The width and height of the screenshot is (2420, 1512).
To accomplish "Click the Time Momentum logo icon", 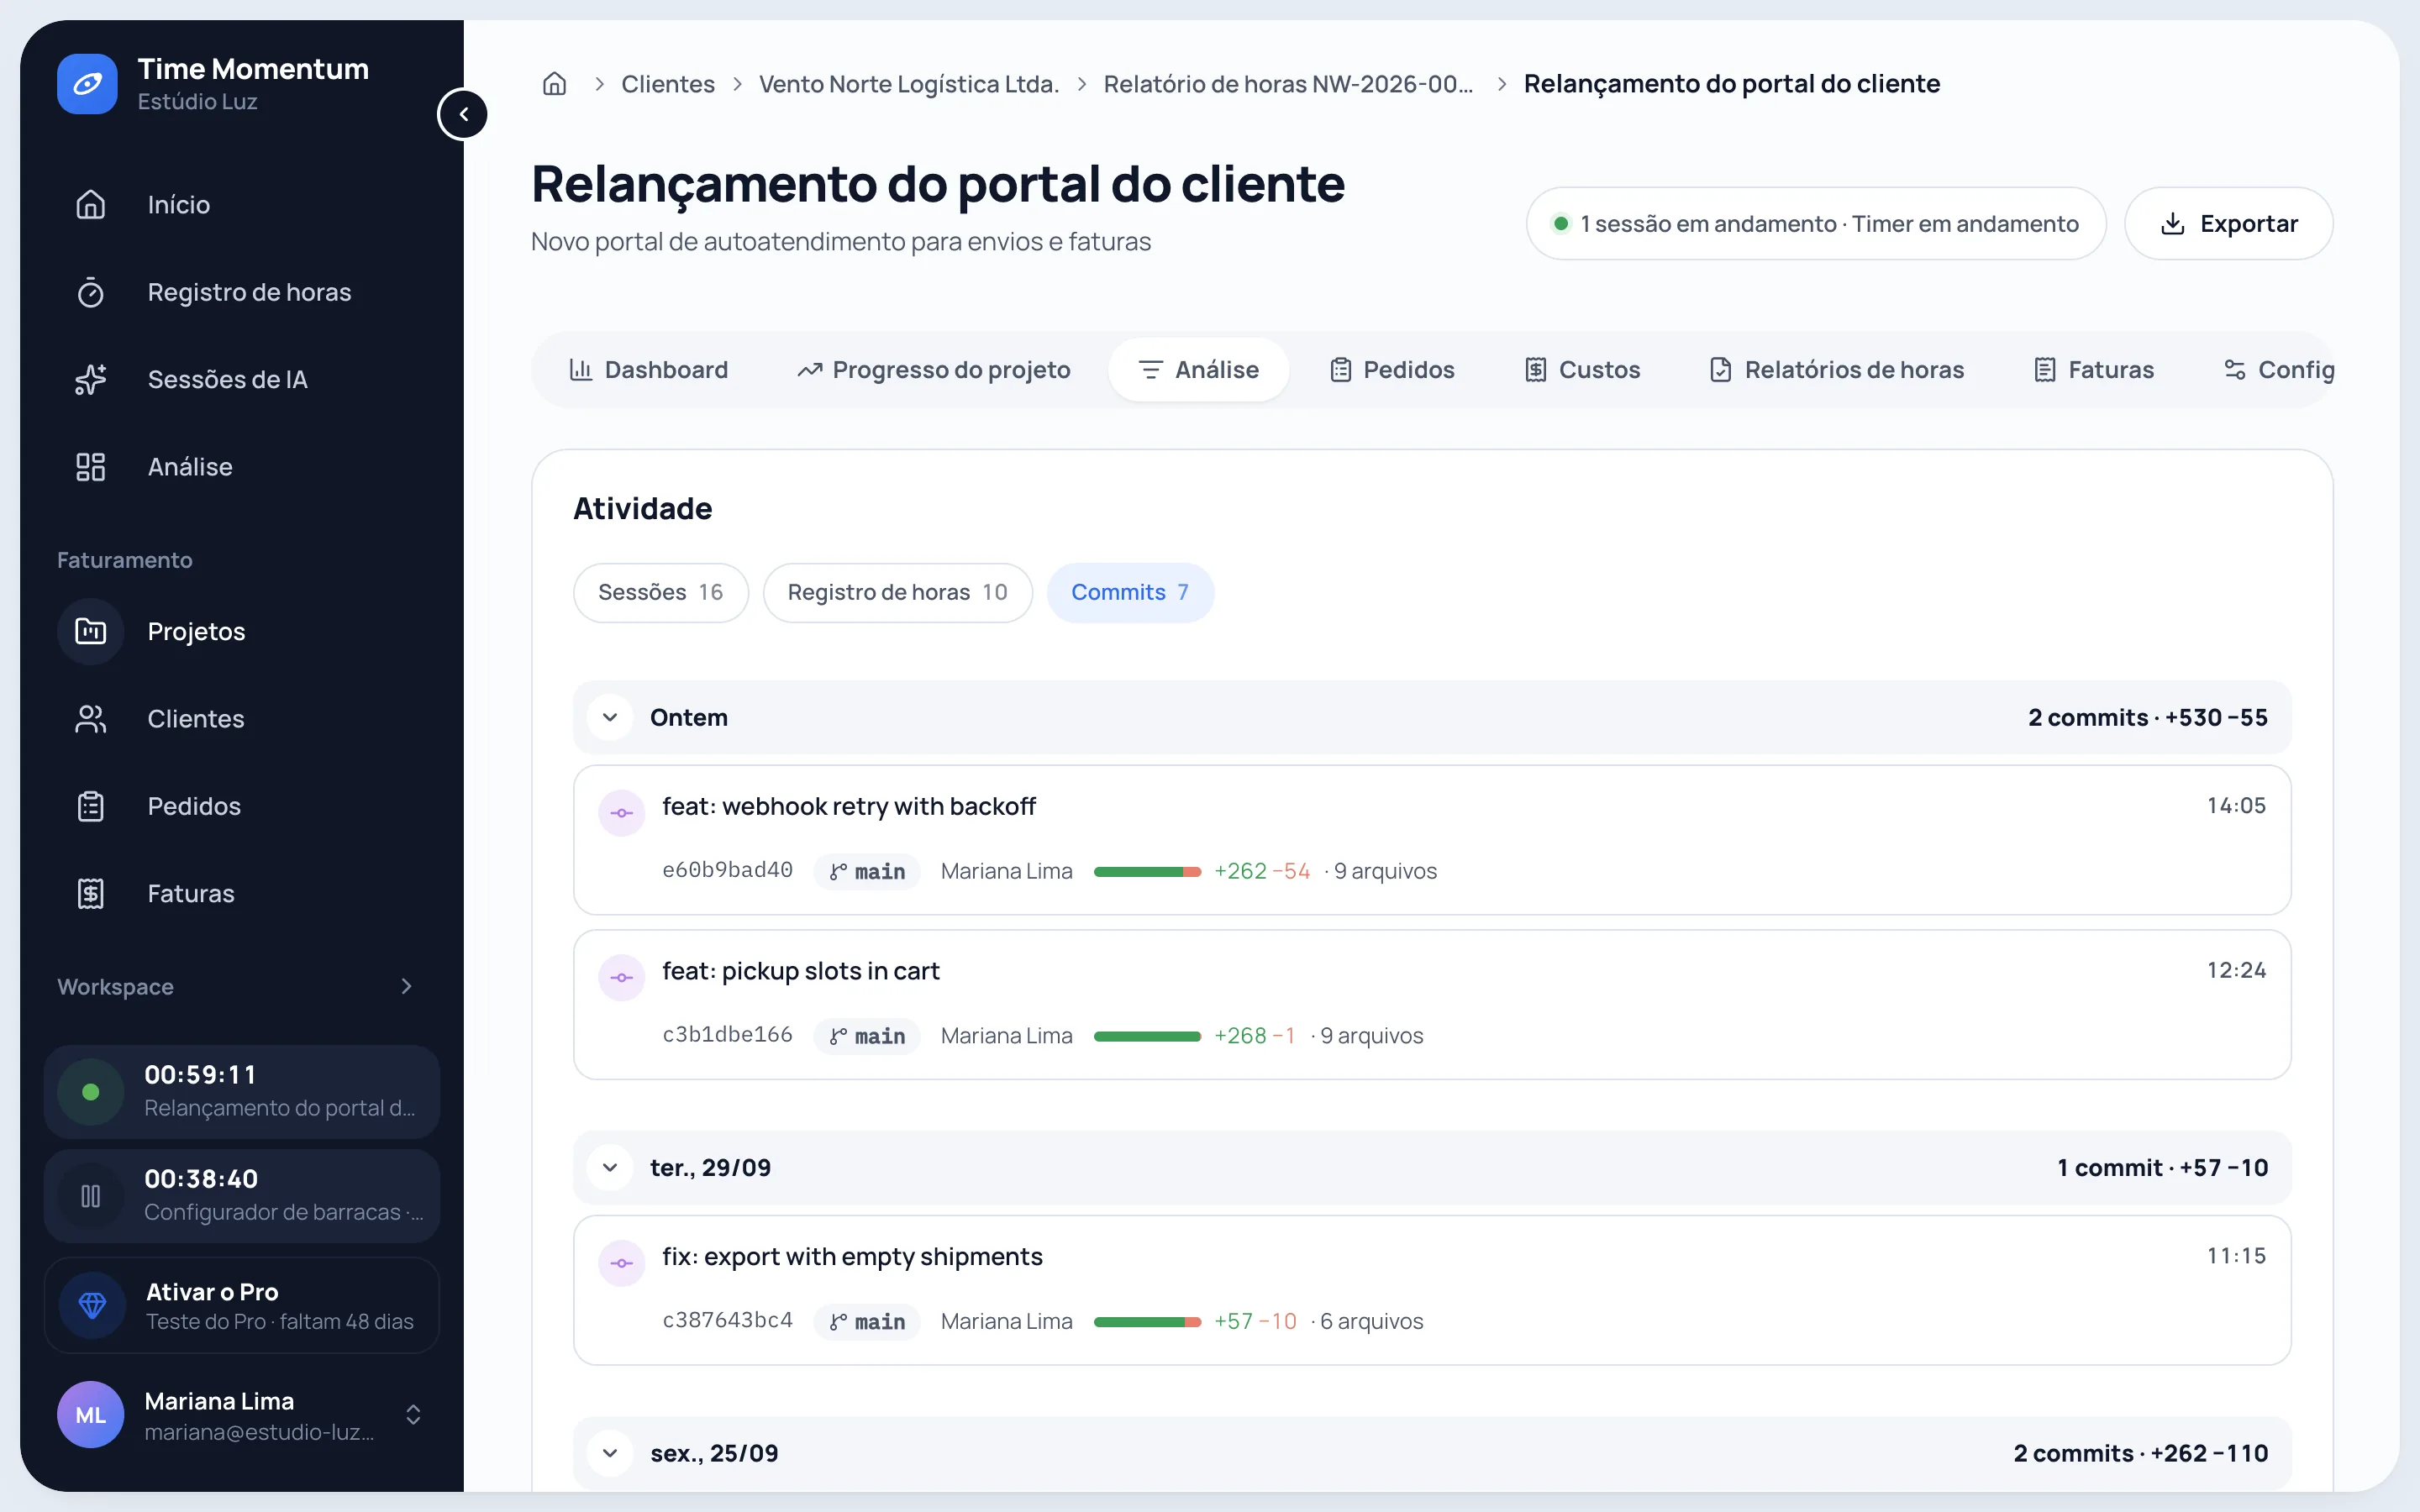I will click(x=87, y=84).
